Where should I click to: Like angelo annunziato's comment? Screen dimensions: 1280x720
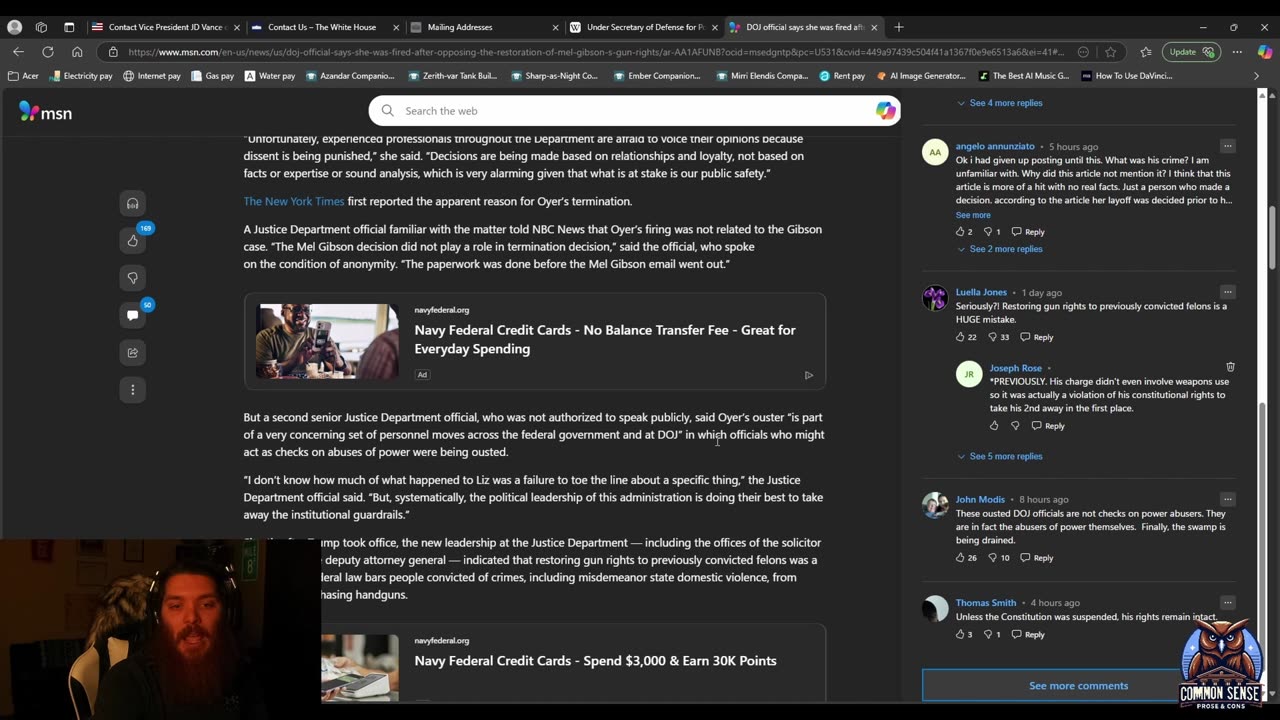click(x=960, y=232)
